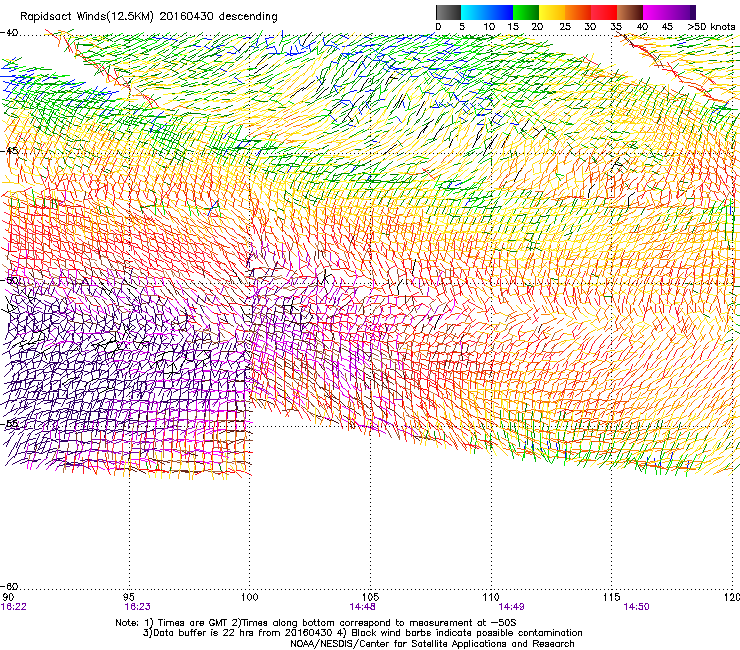Click the longitude axis label '90'
Screen dimensions: 740x650
click(x=8, y=597)
